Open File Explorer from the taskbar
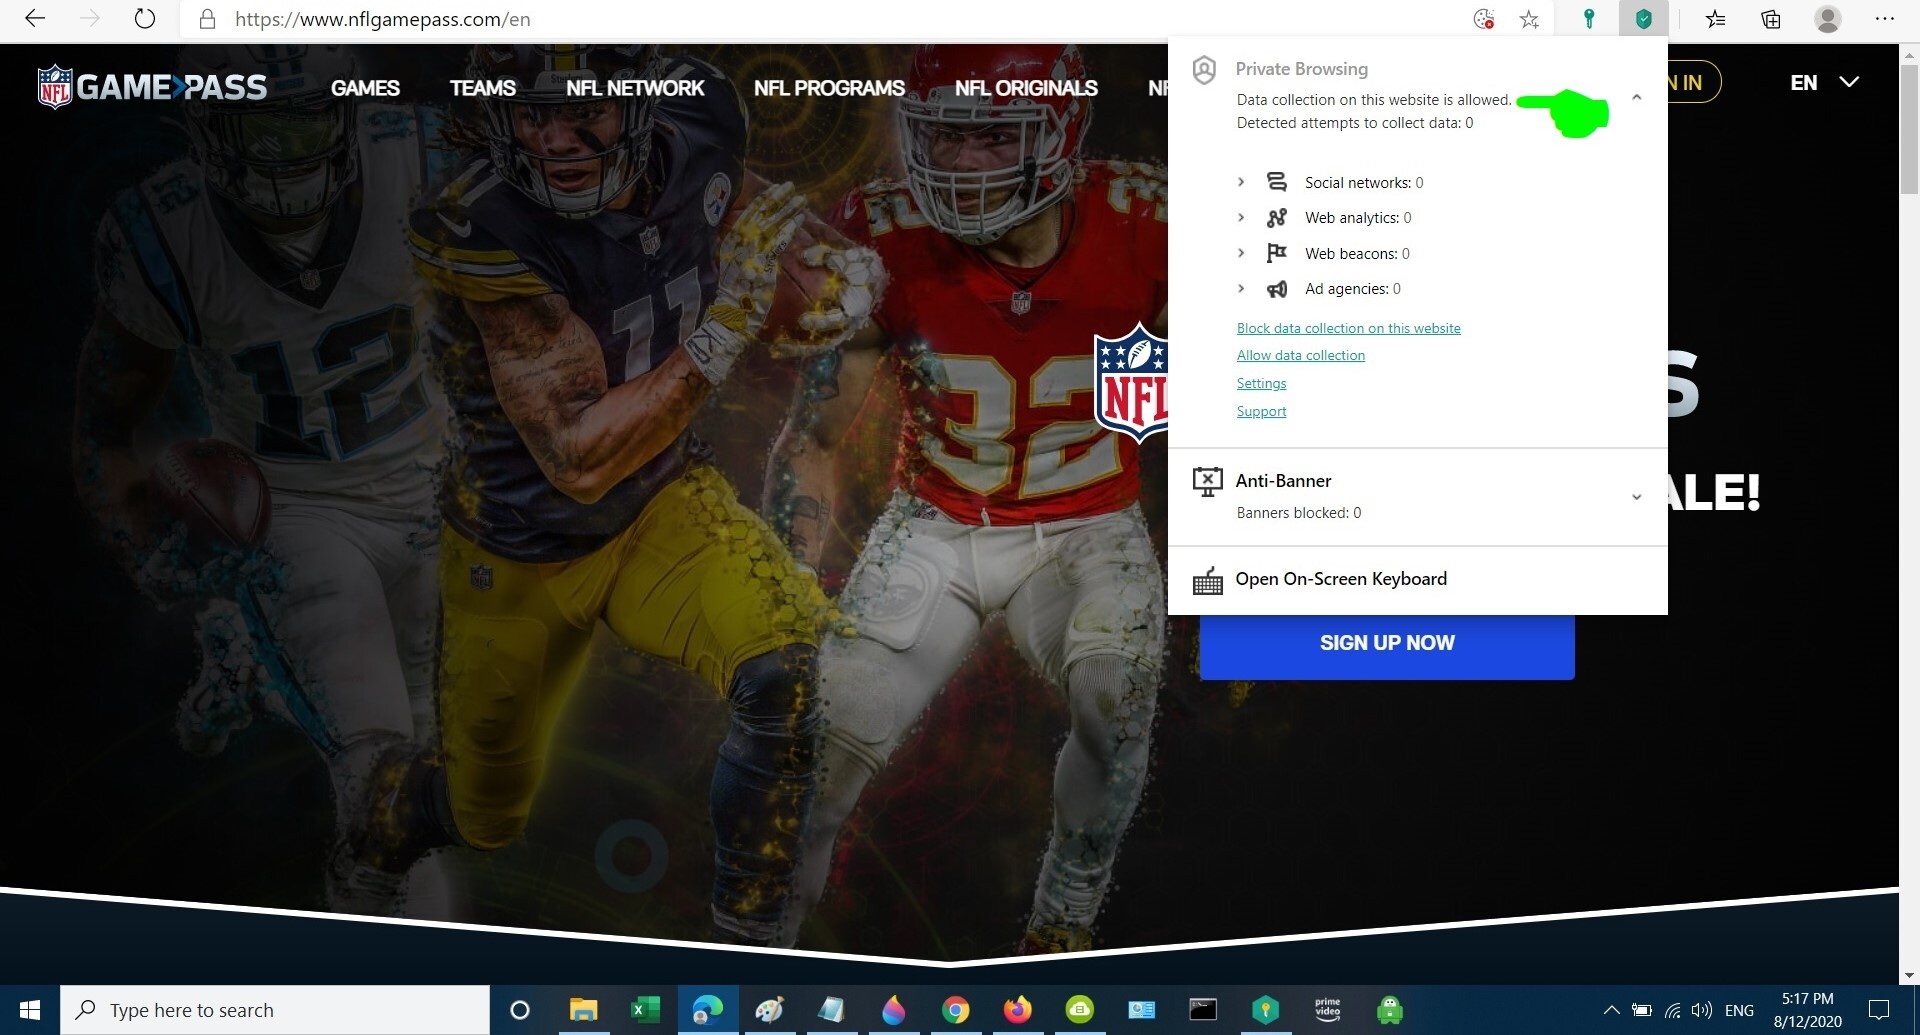Screen dimensions: 1920x1035 [583, 1010]
